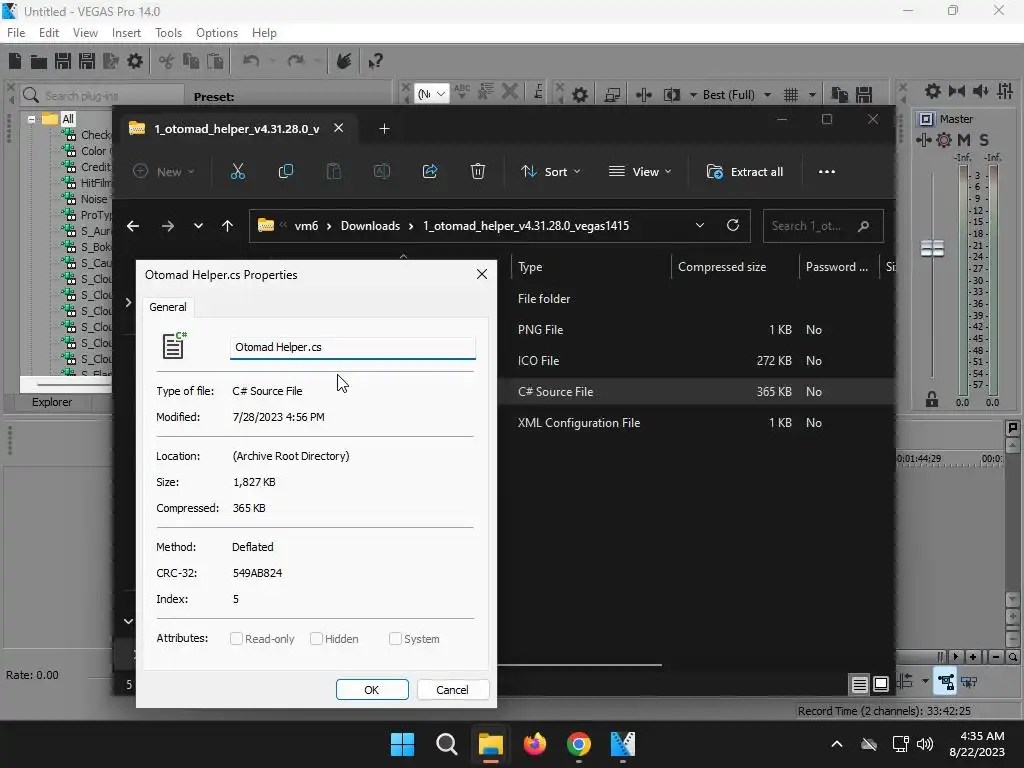Click OK in the Properties dialog
Screen dimensions: 1024x768
[x=372, y=690]
